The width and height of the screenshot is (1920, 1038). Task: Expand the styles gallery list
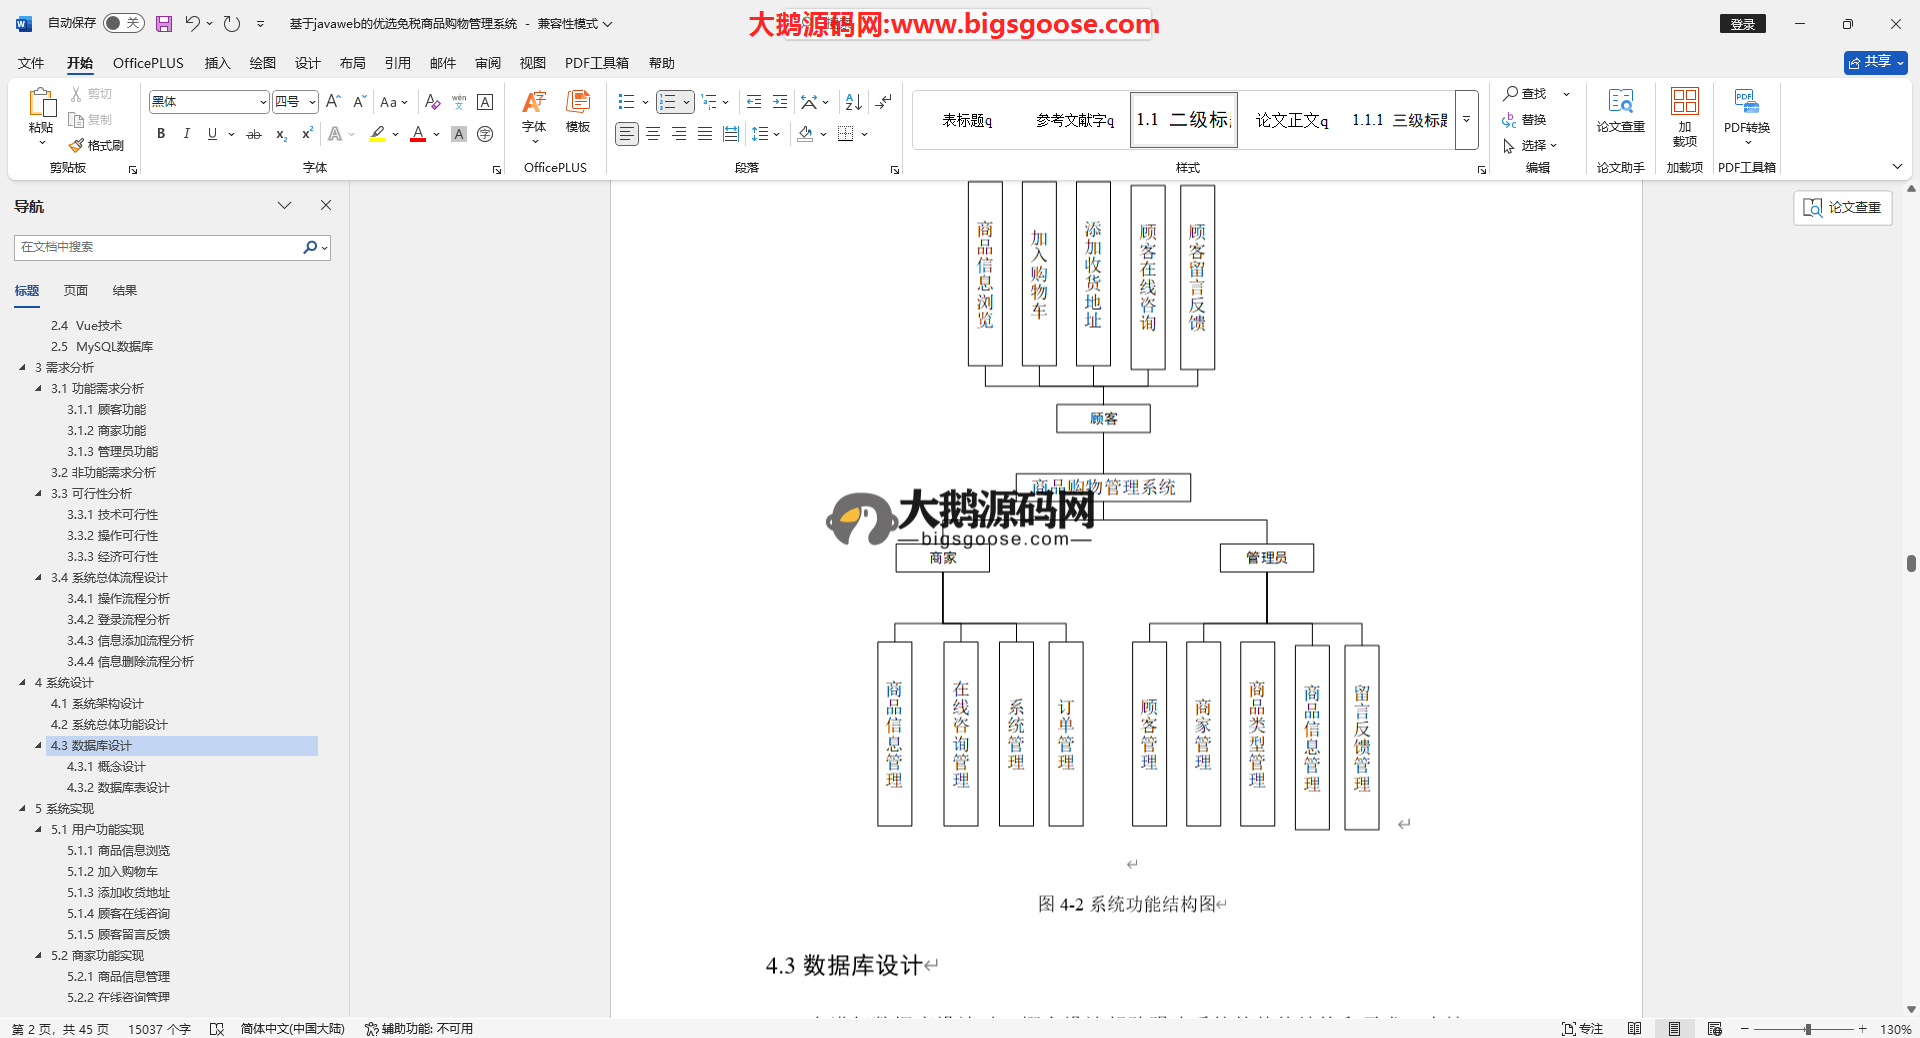1466,120
